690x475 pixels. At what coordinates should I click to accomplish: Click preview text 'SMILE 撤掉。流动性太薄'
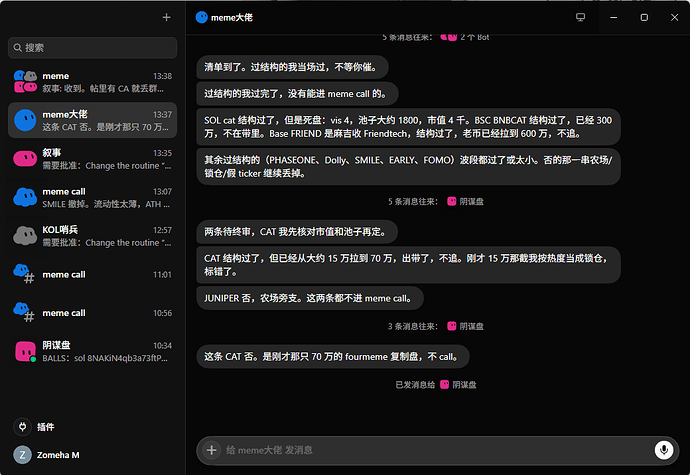point(106,204)
